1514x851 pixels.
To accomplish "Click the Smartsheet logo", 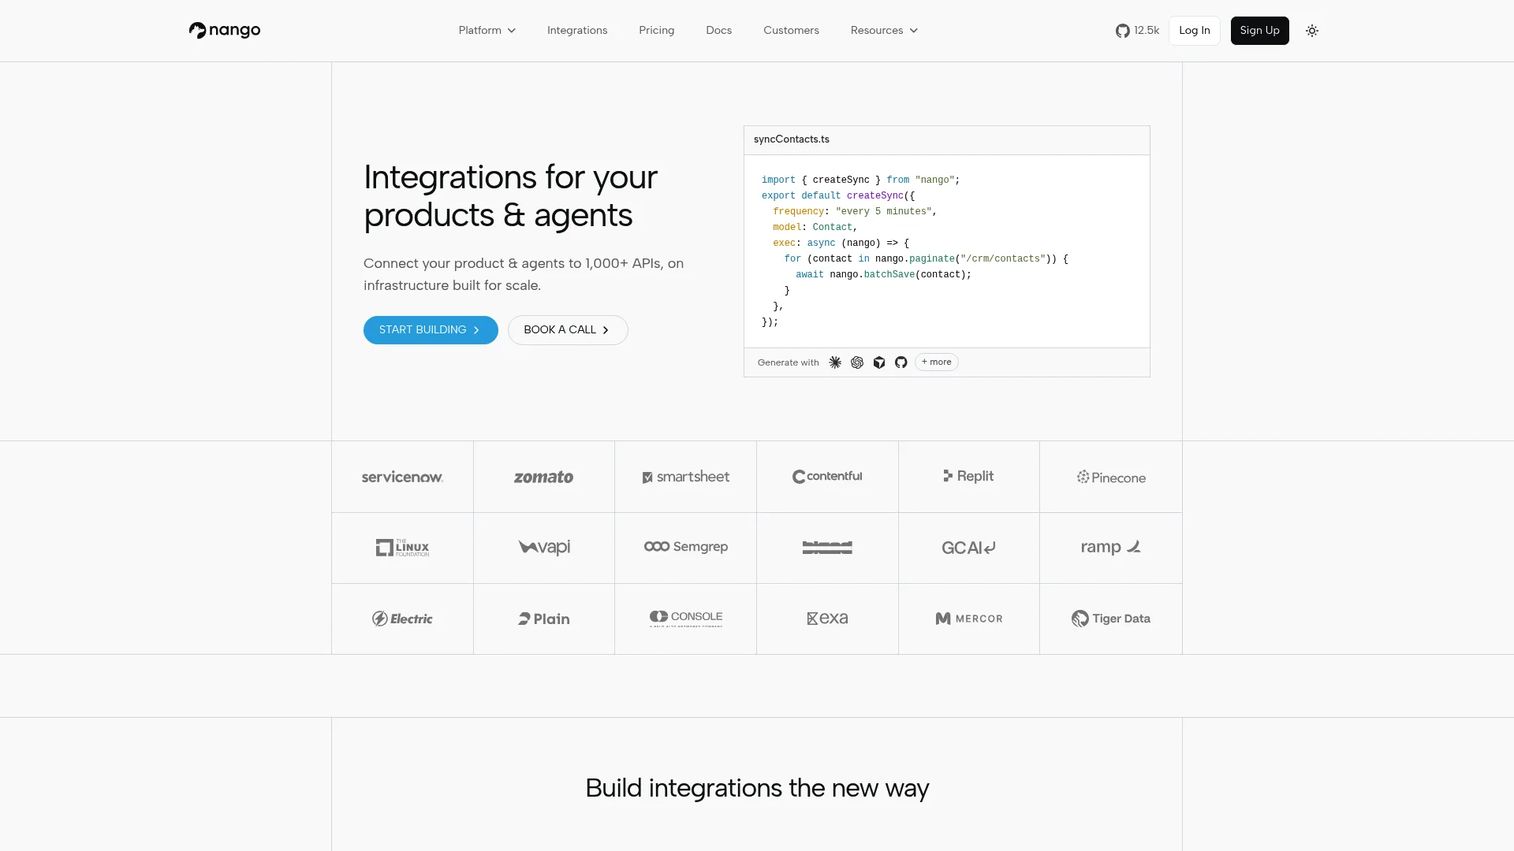I will point(685,477).
